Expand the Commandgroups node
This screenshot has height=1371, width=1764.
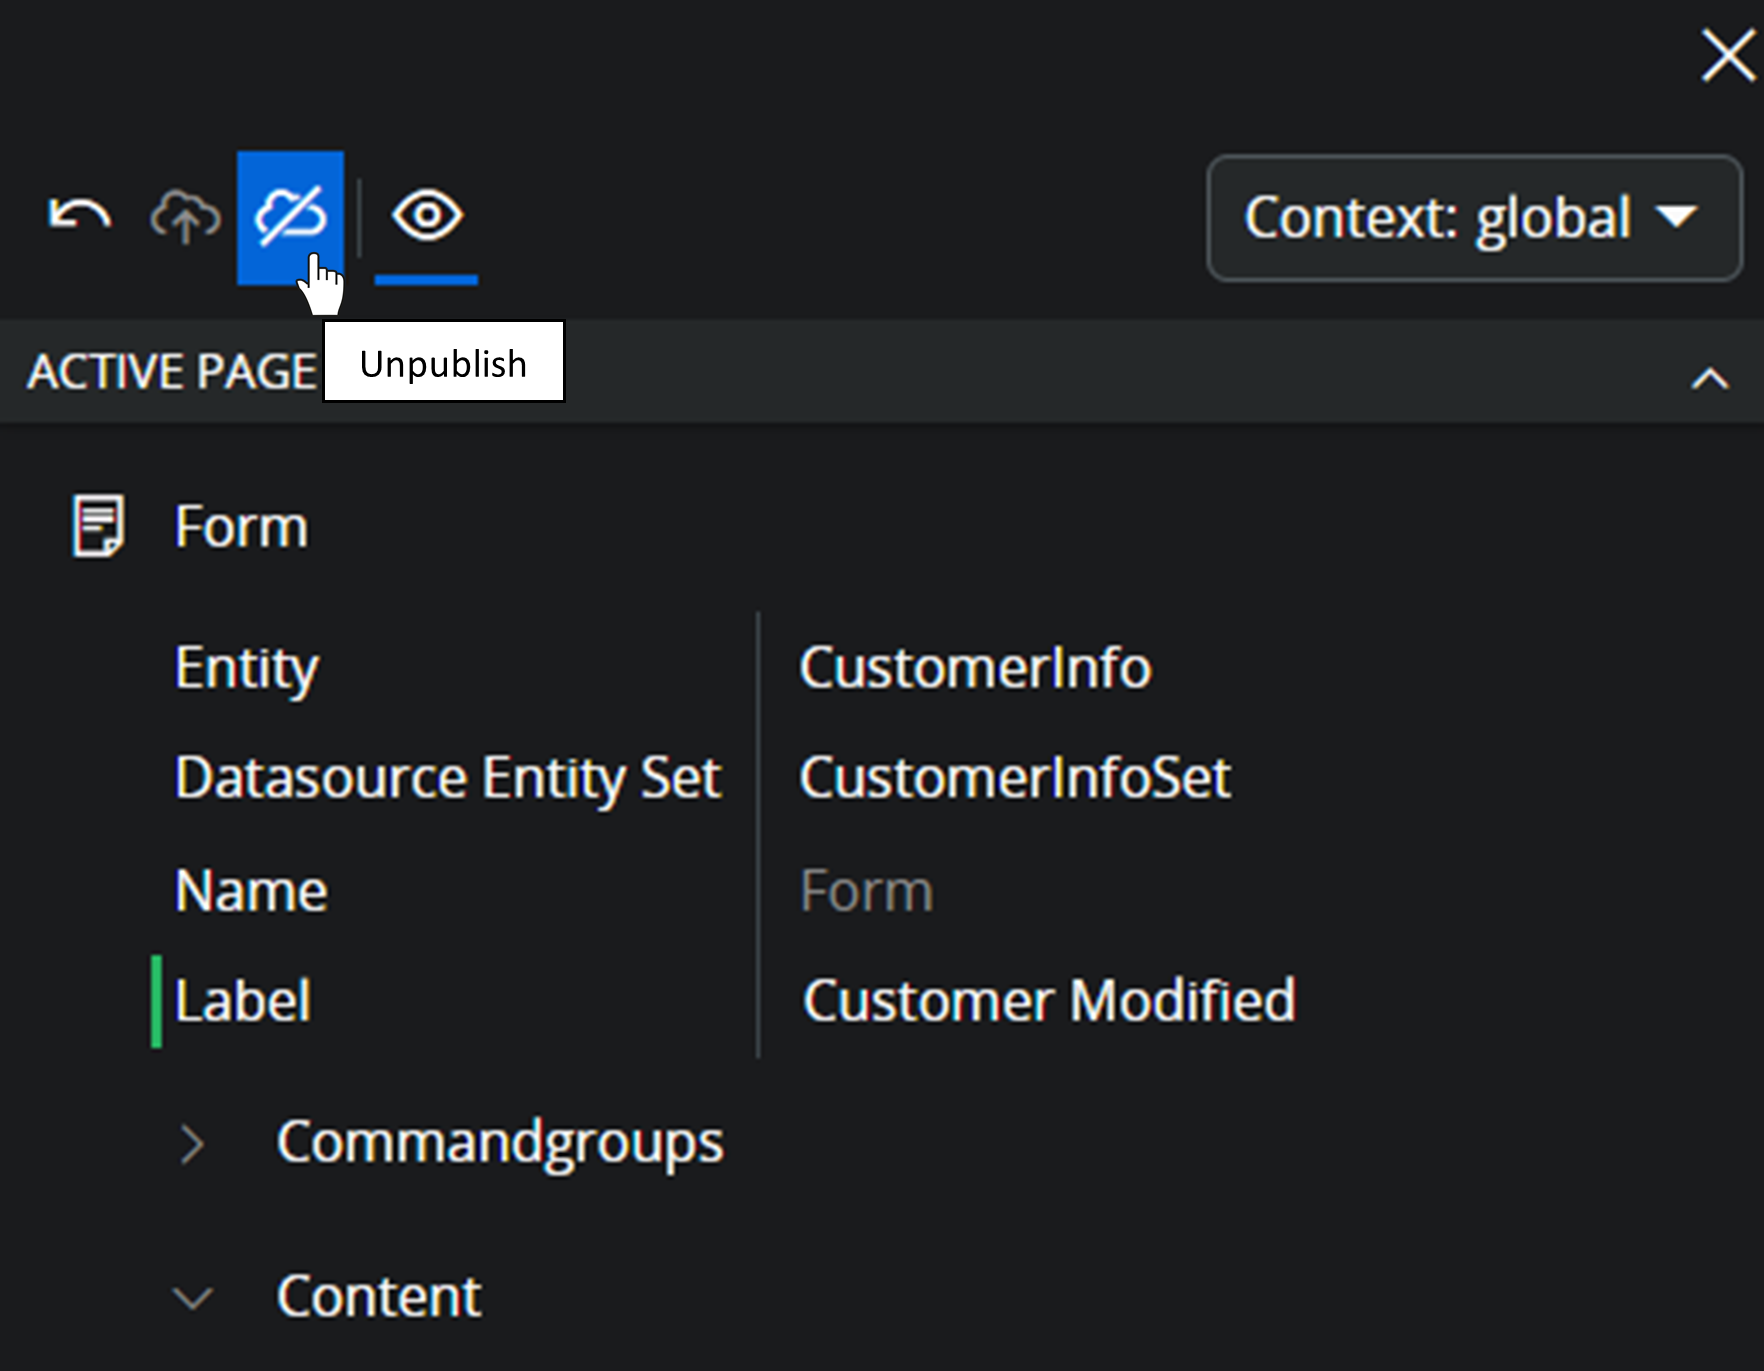click(x=192, y=1143)
